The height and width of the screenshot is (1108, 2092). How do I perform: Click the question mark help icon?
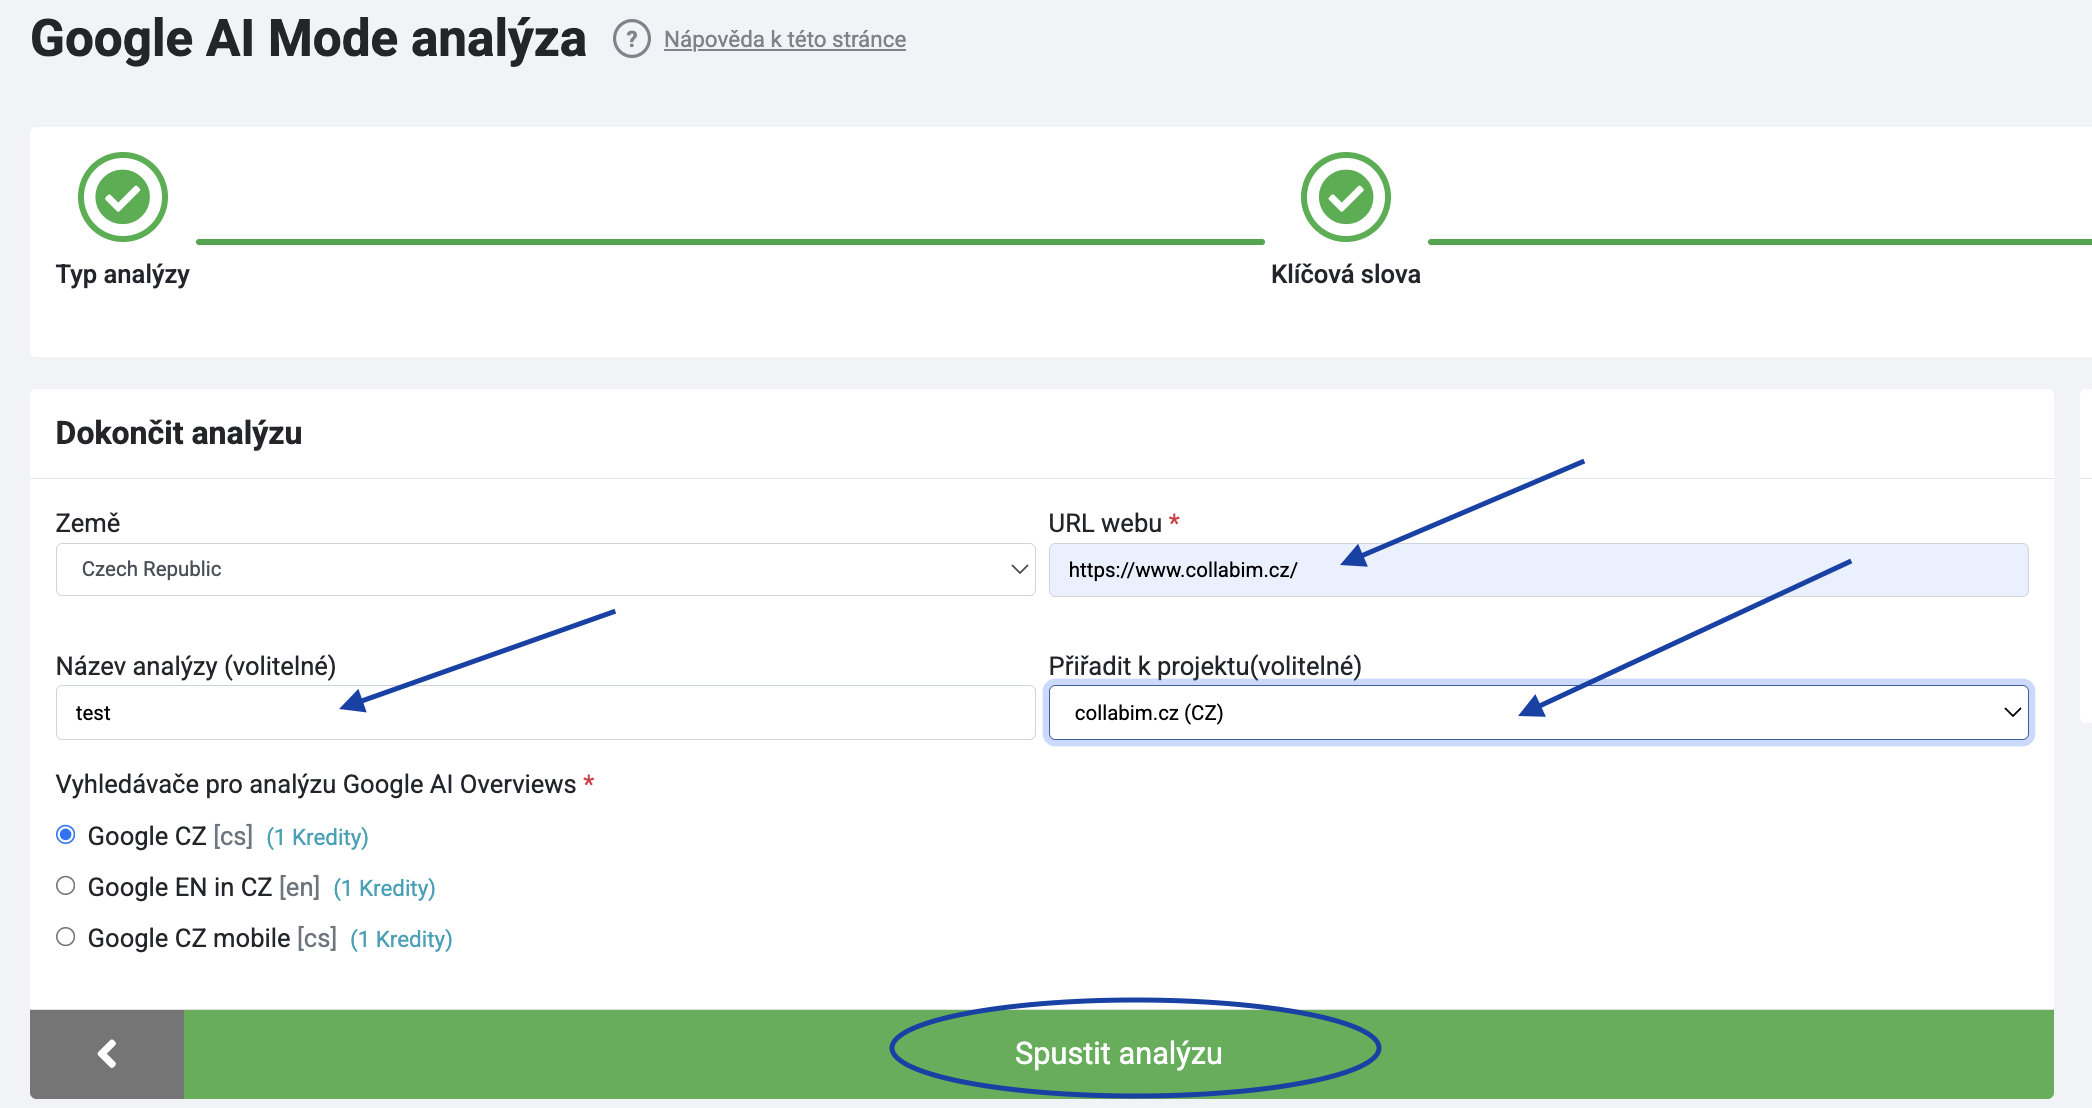coord(631,40)
